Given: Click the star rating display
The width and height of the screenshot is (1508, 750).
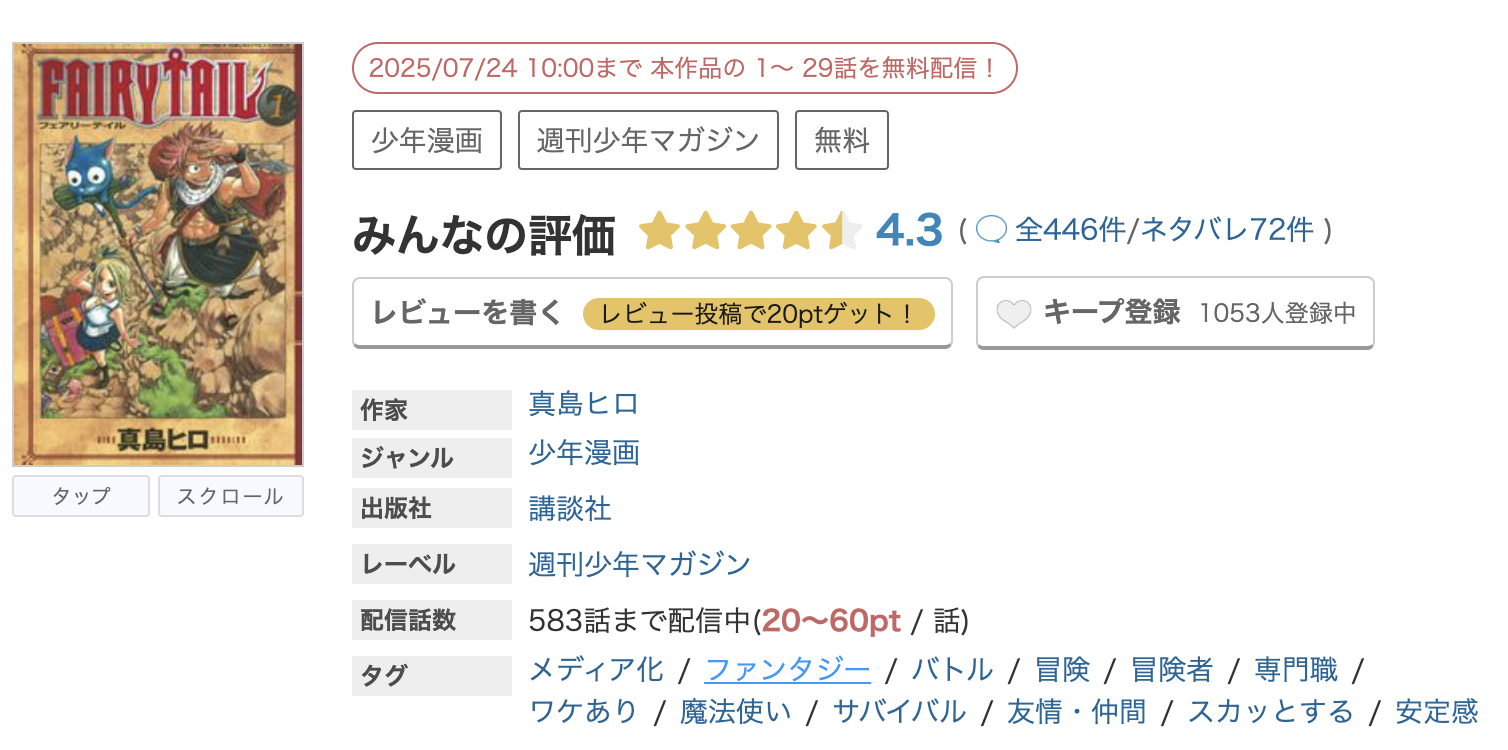Looking at the screenshot, I should coord(750,231).
